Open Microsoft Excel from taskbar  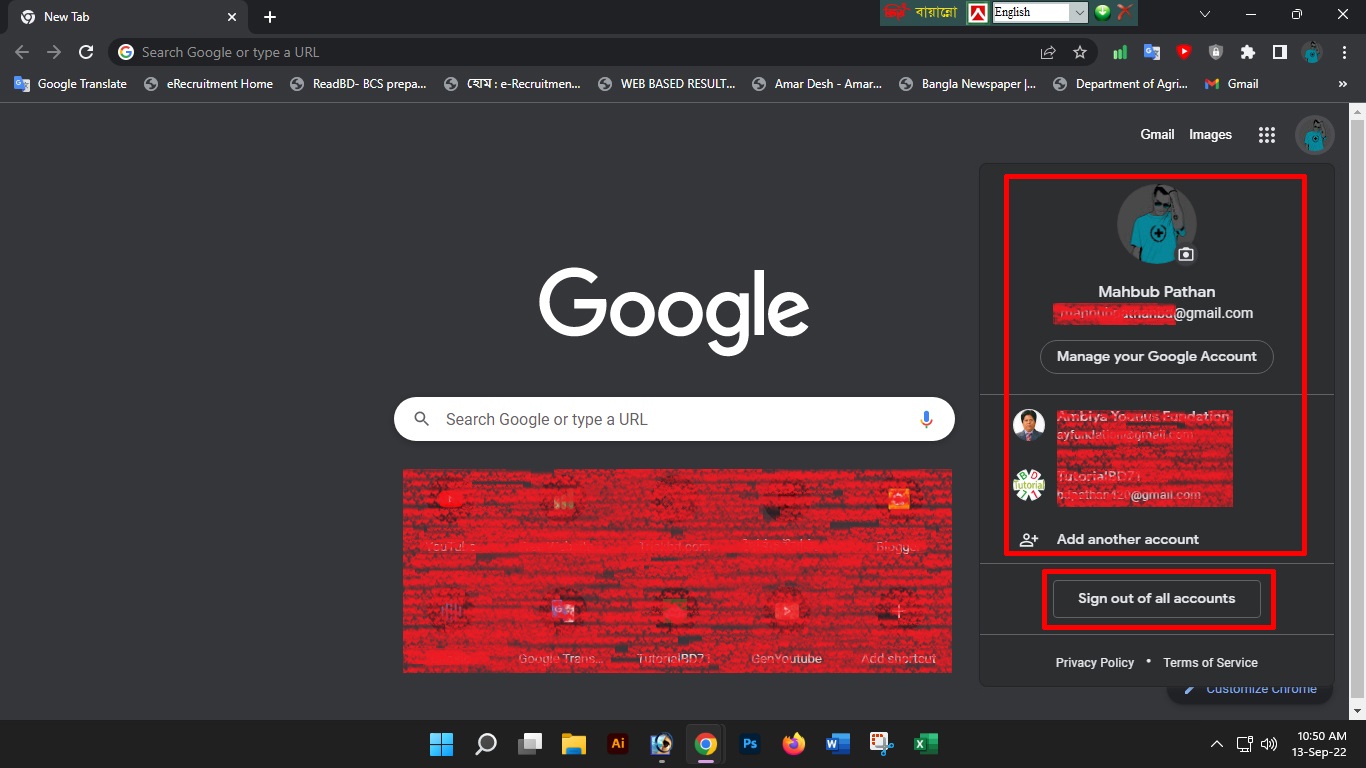(925, 744)
